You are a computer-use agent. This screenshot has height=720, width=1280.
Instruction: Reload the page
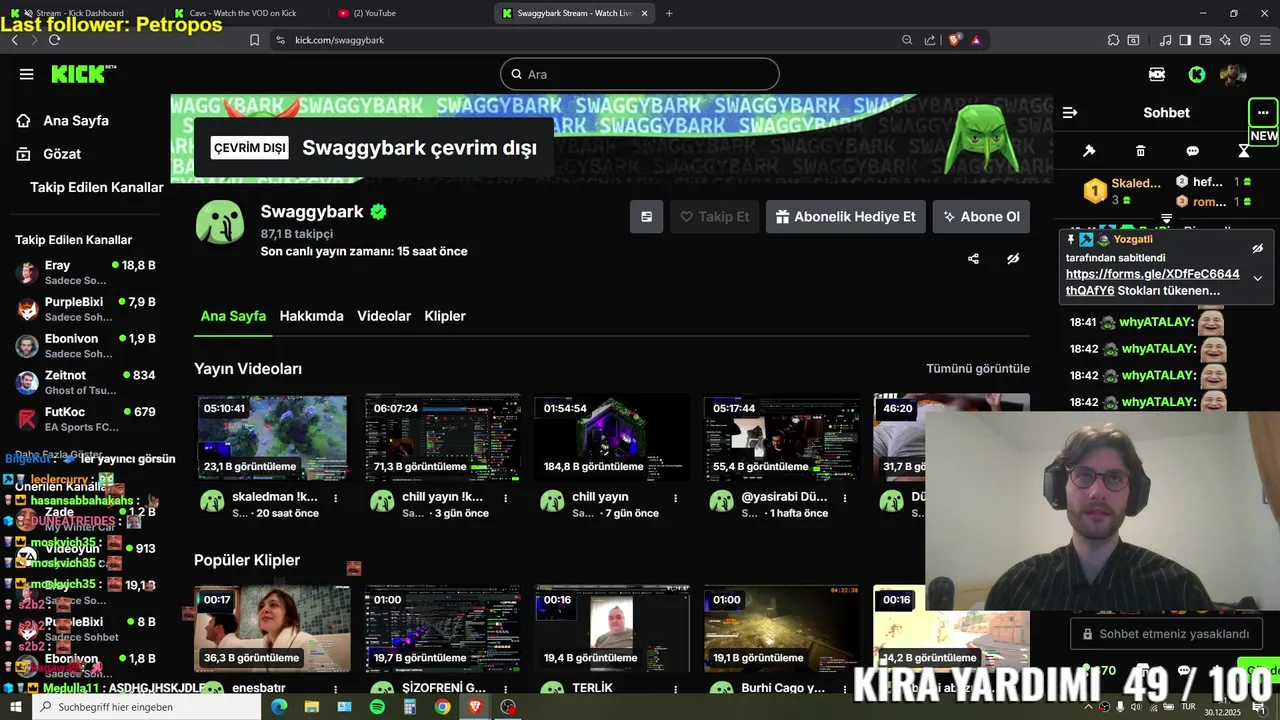point(54,40)
